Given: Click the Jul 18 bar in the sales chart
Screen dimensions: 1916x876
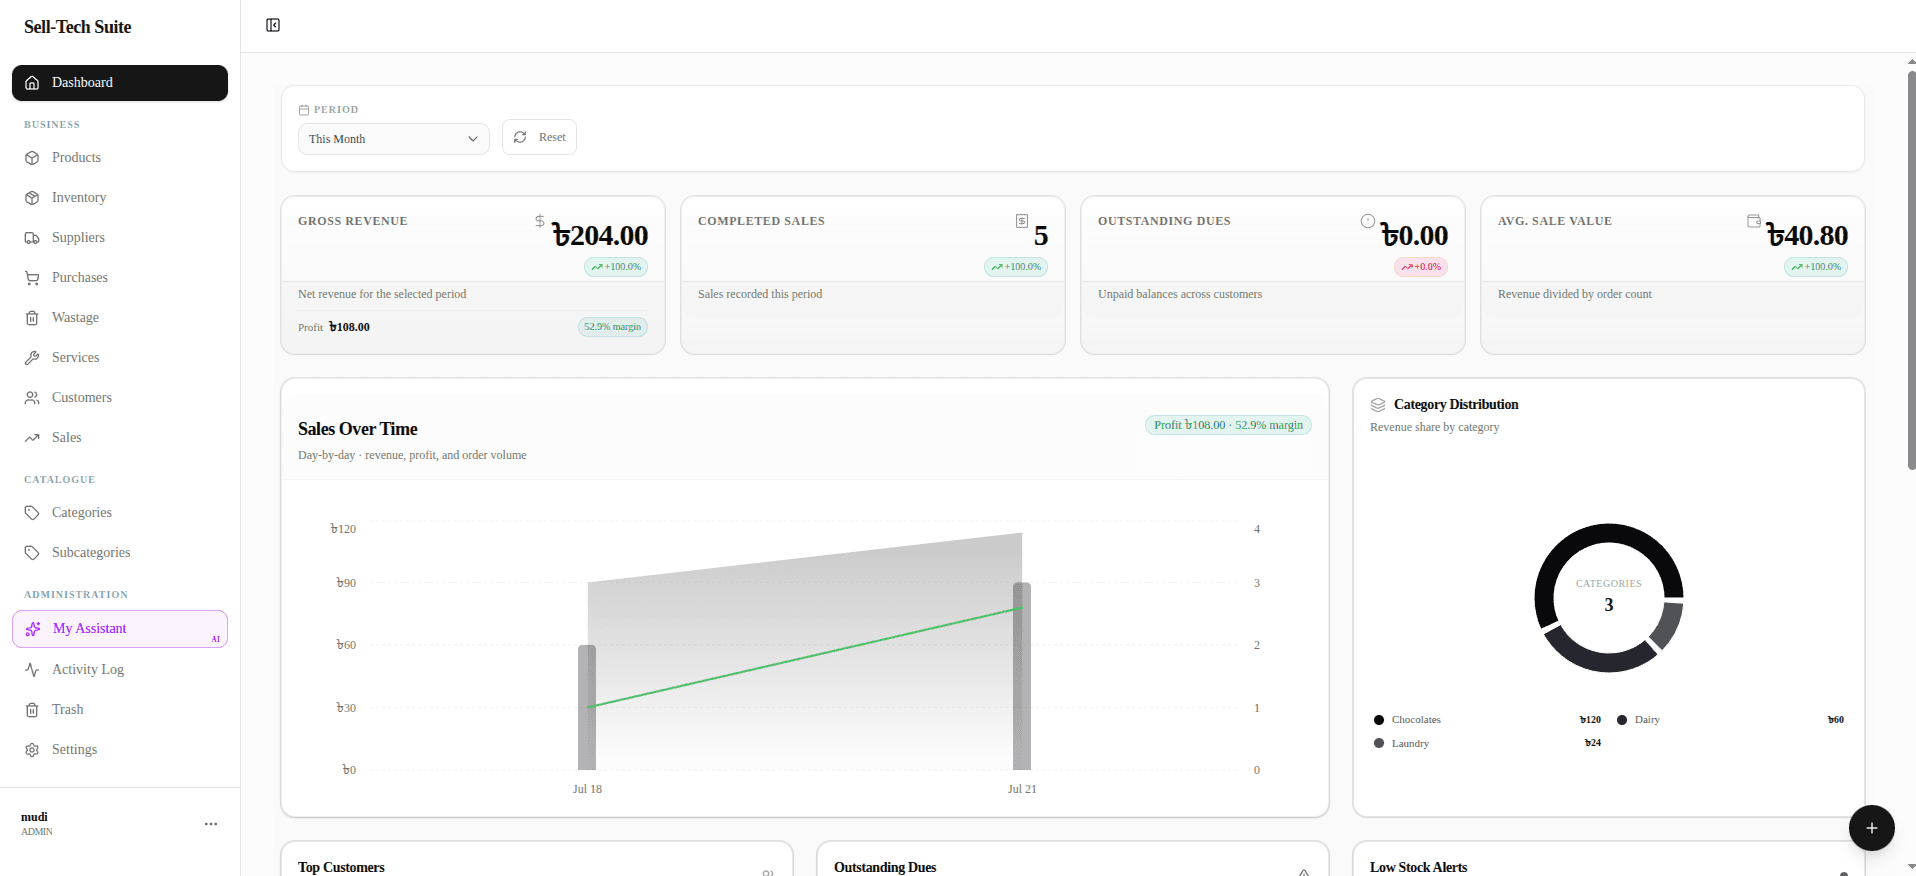Looking at the screenshot, I should coord(587,707).
